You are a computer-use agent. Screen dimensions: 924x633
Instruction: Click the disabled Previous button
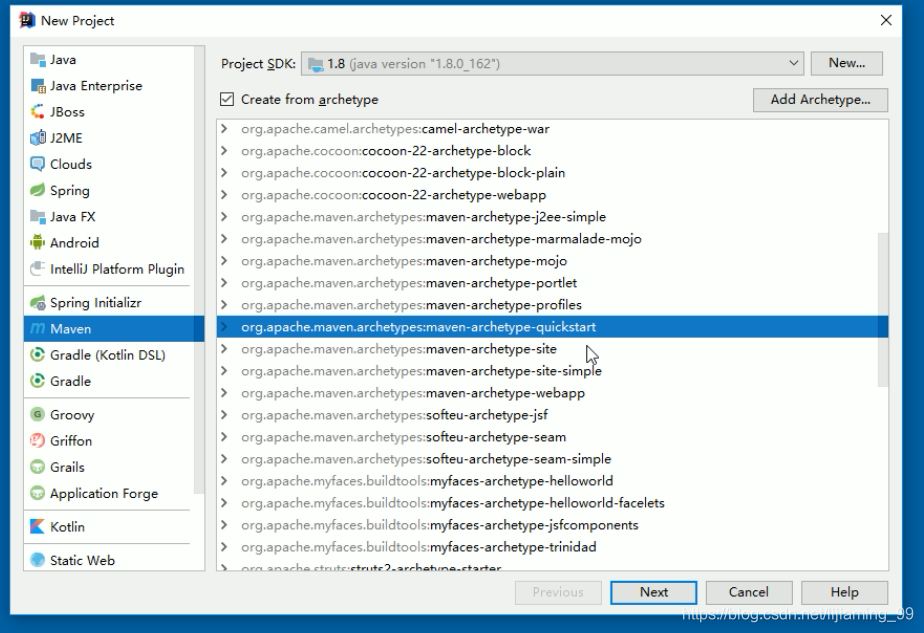click(558, 592)
